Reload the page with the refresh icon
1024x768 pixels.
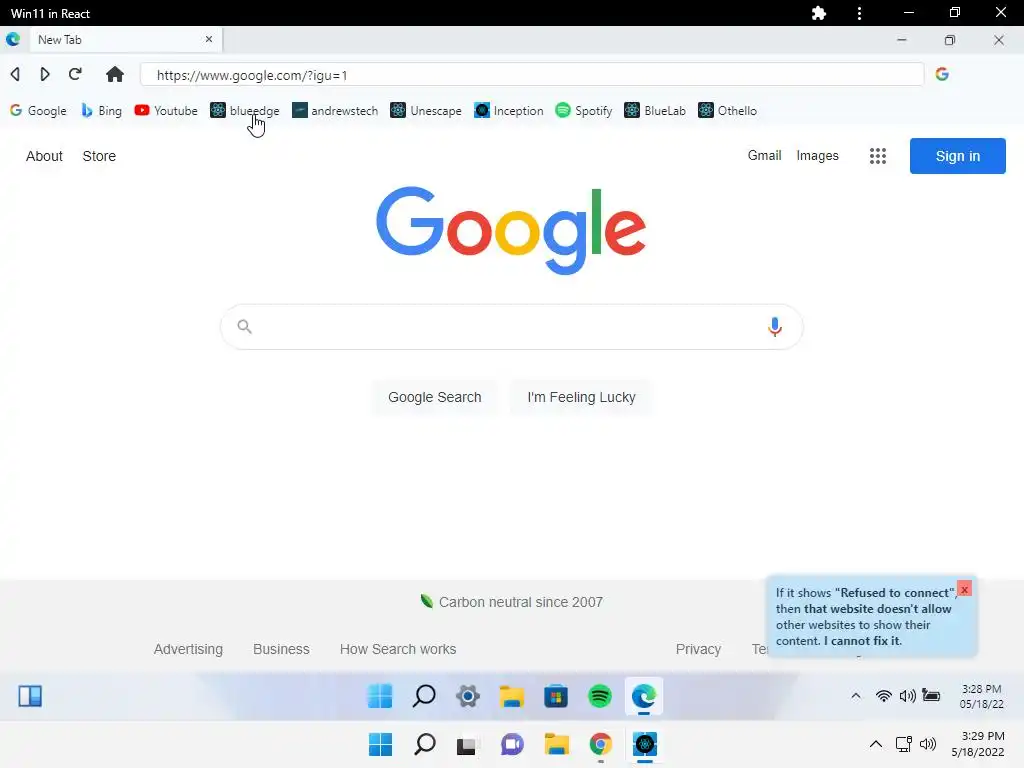click(x=75, y=74)
